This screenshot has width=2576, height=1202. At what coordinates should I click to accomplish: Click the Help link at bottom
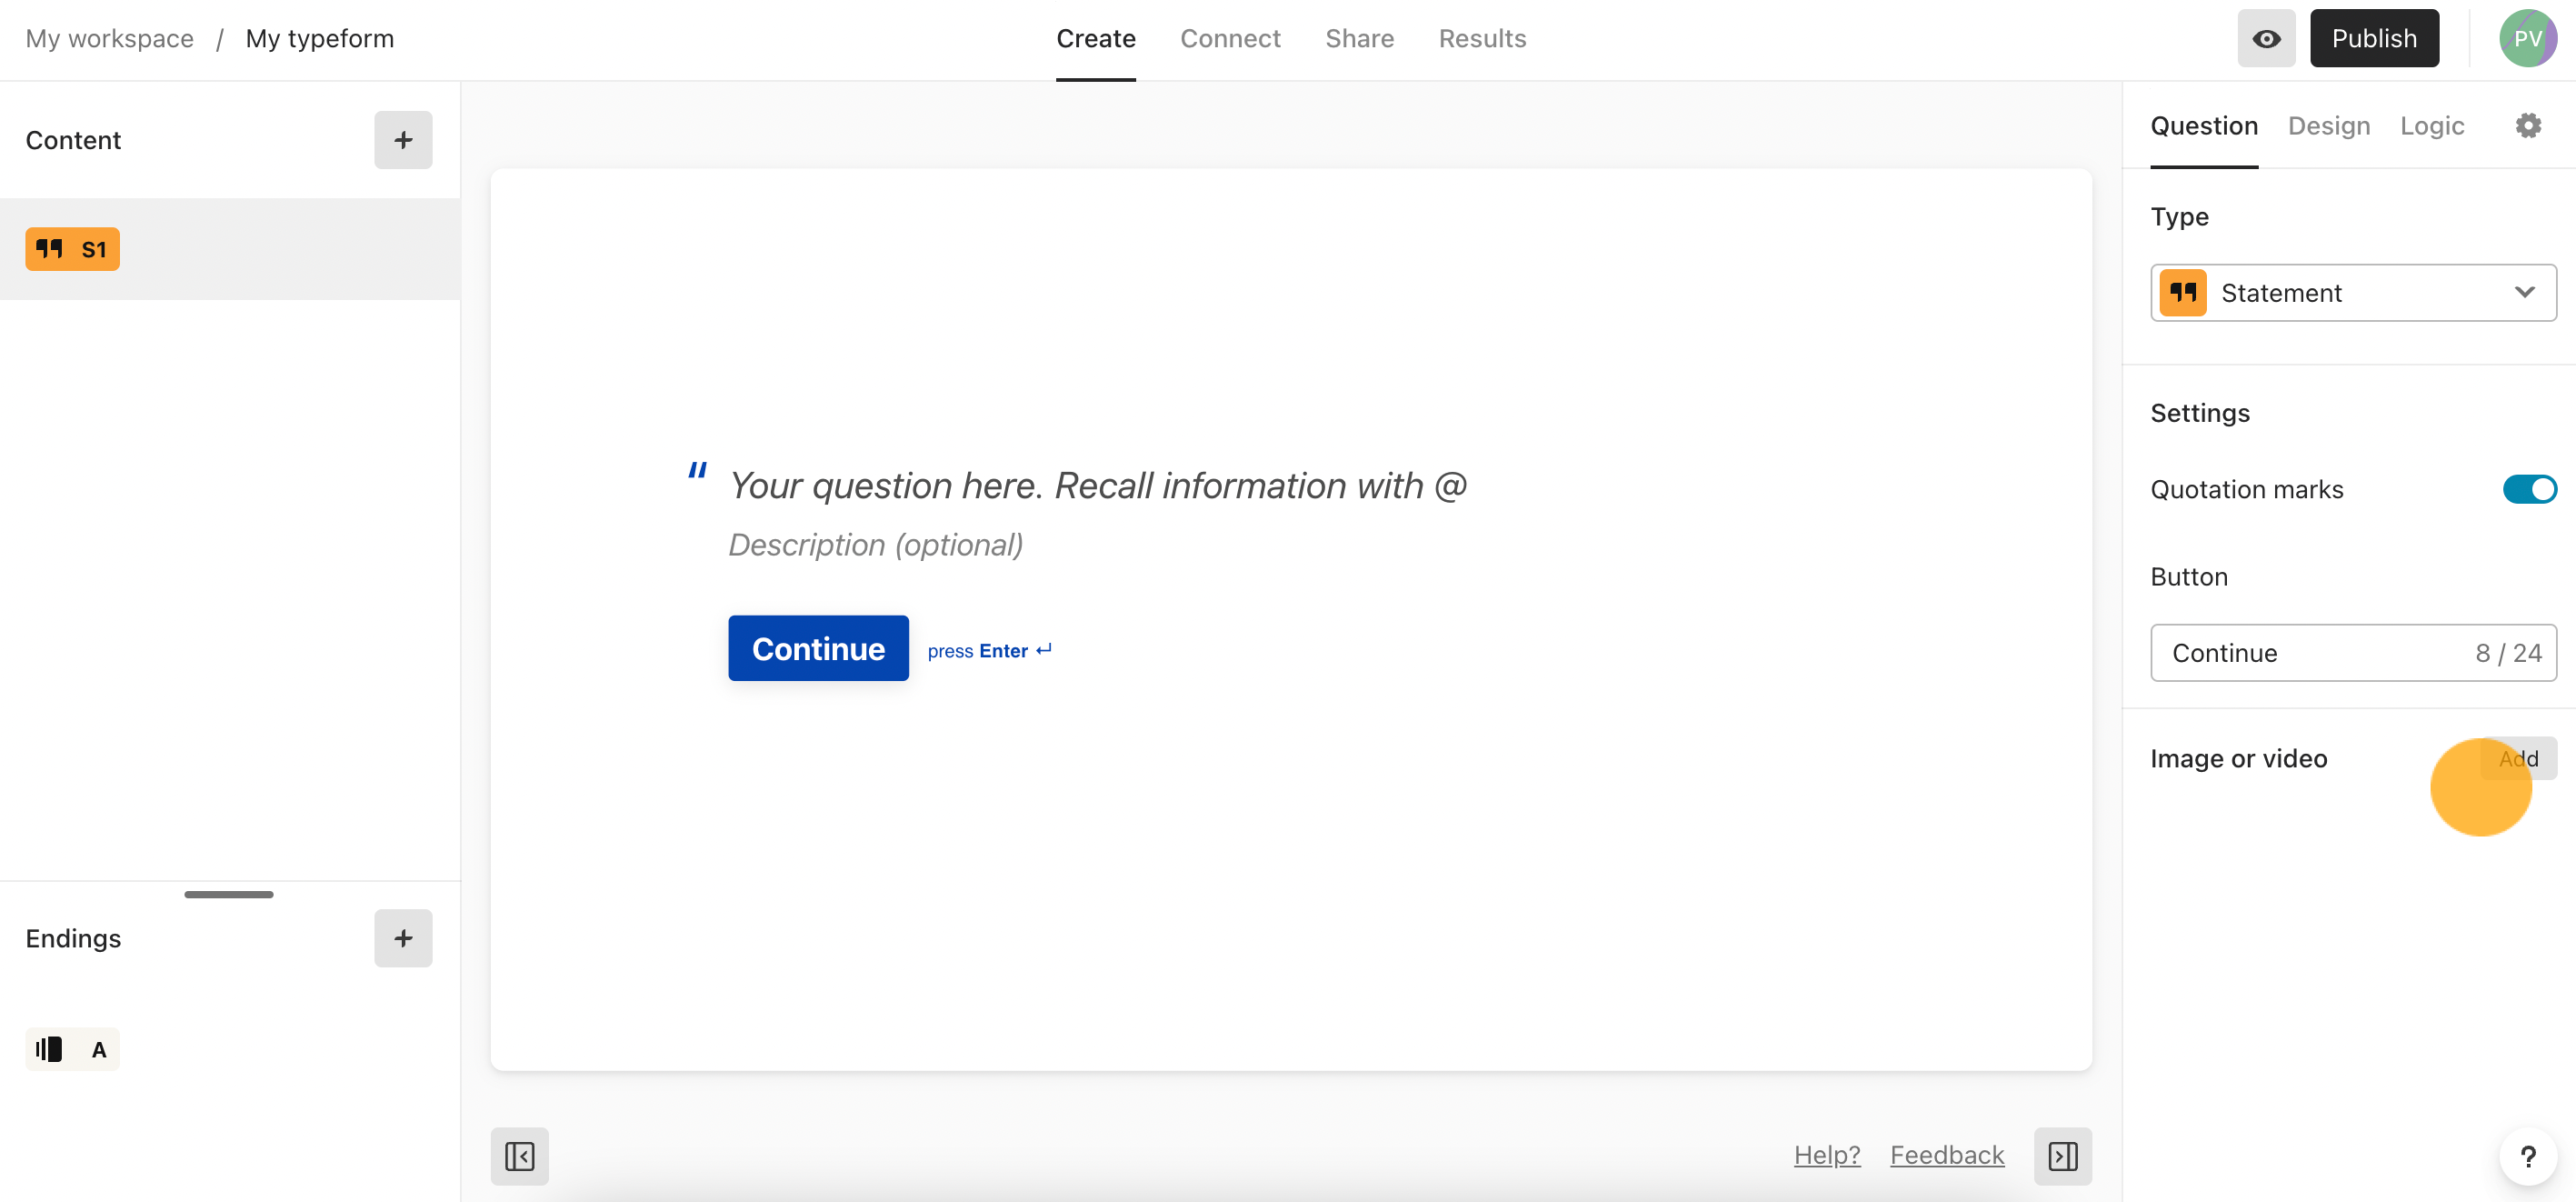point(1827,1155)
